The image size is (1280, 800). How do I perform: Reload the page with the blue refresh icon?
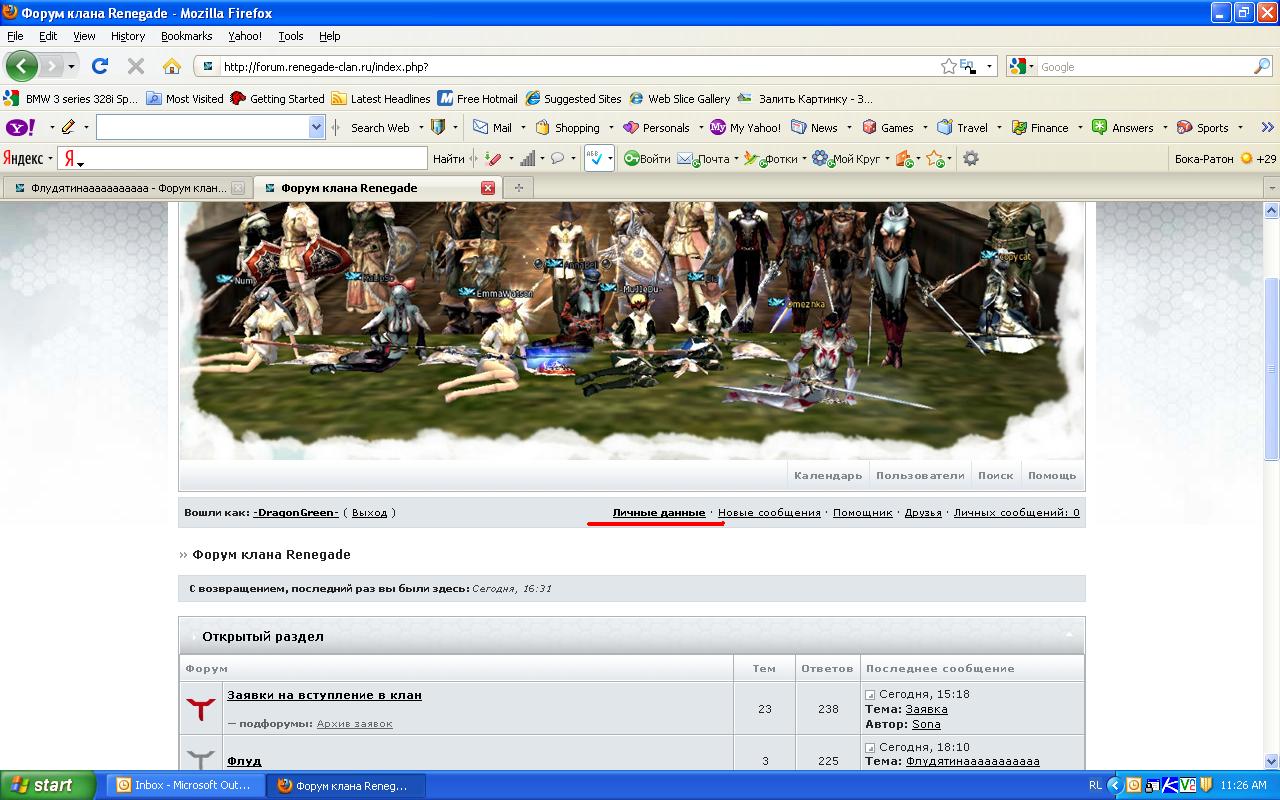click(x=99, y=66)
